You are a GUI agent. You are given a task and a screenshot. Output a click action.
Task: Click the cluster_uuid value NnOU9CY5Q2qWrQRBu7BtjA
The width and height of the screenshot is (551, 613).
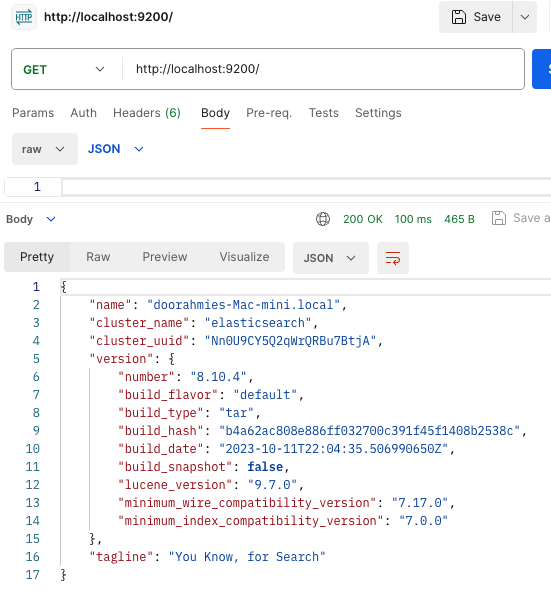click(x=290, y=341)
